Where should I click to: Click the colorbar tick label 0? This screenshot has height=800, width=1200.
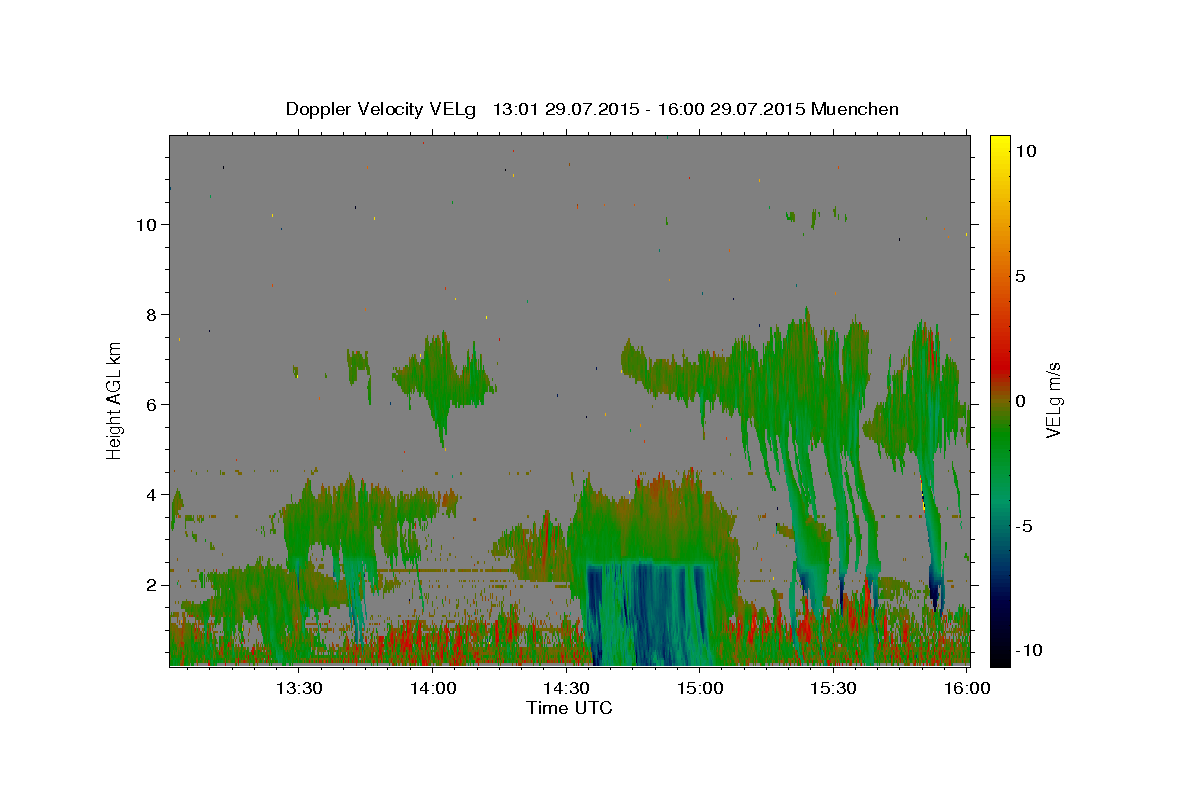(1020, 401)
